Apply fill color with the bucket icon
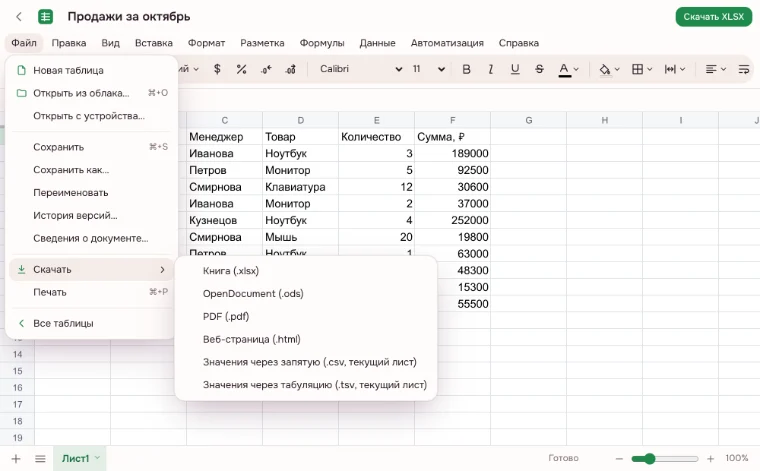 604,69
